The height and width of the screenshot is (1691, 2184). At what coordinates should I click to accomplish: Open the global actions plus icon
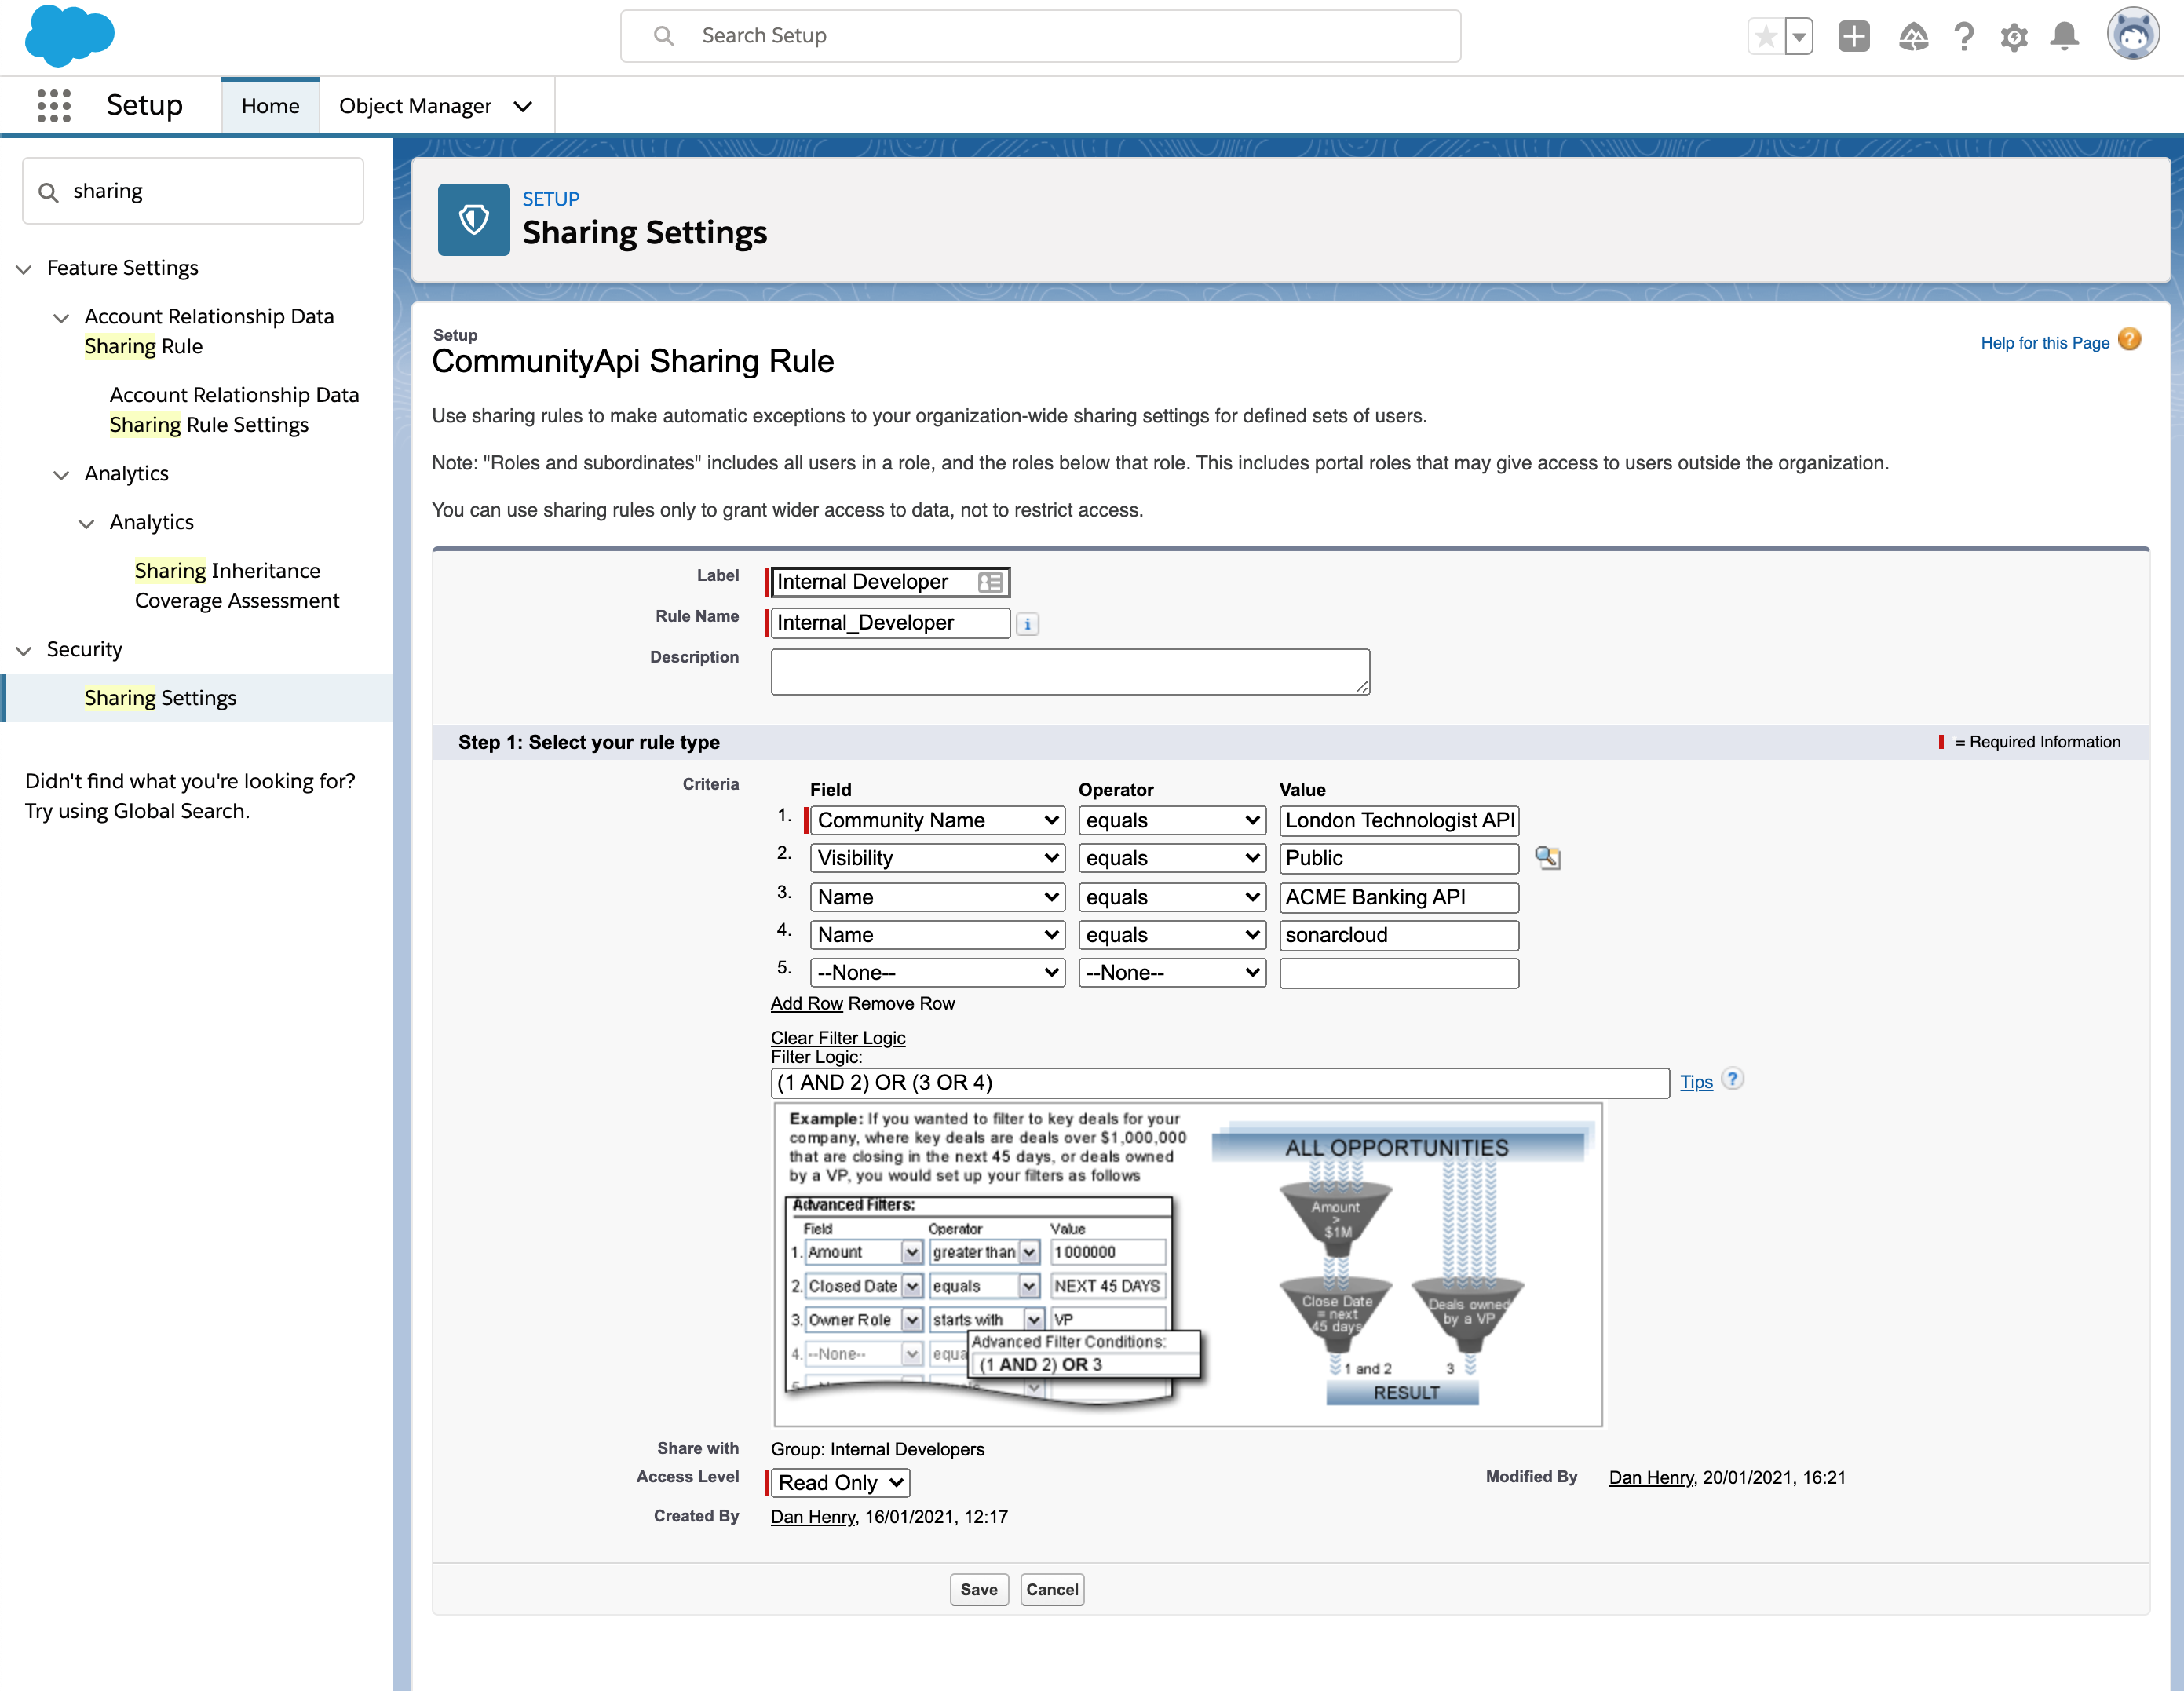(1853, 37)
